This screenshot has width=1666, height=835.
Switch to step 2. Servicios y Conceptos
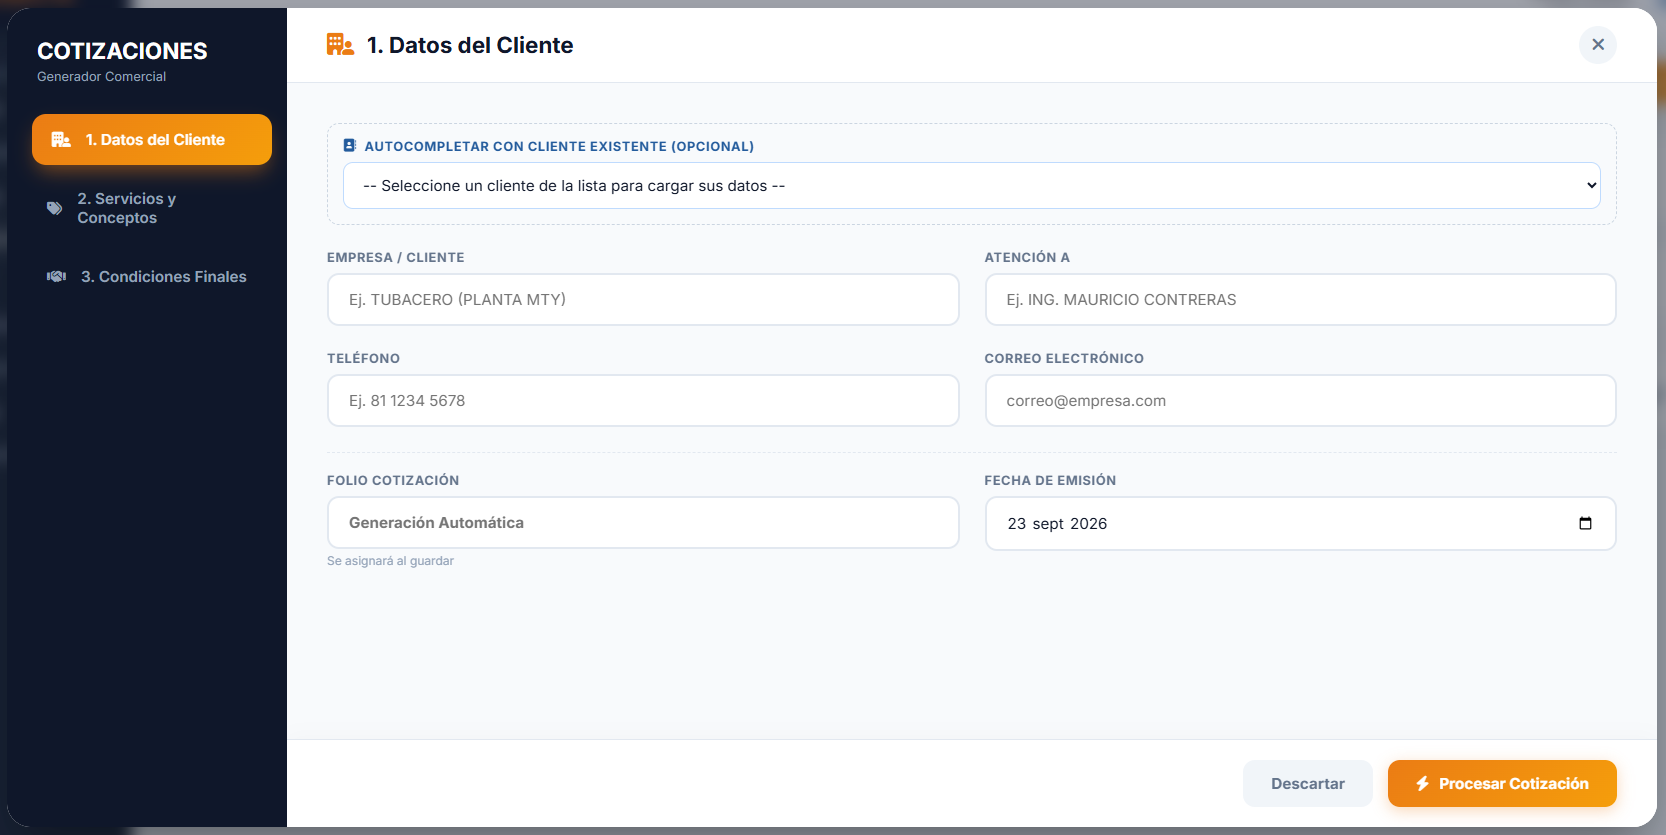click(152, 208)
